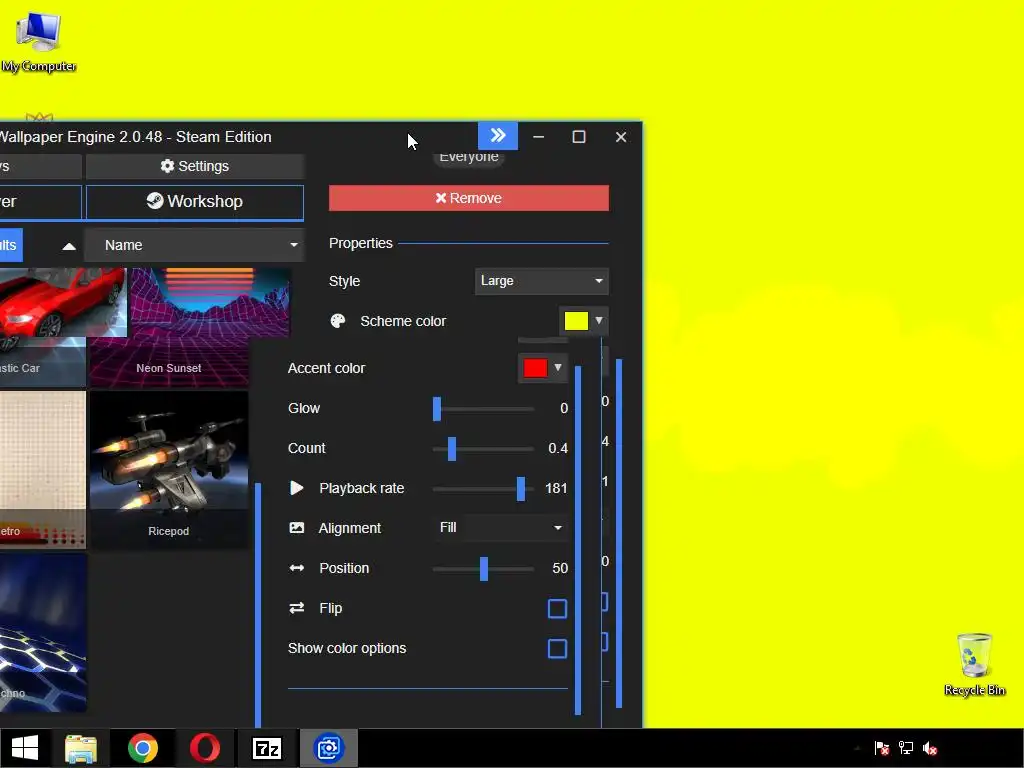Click the blue double-chevron expand button
Screen dimensions: 1024x768
pos(498,136)
